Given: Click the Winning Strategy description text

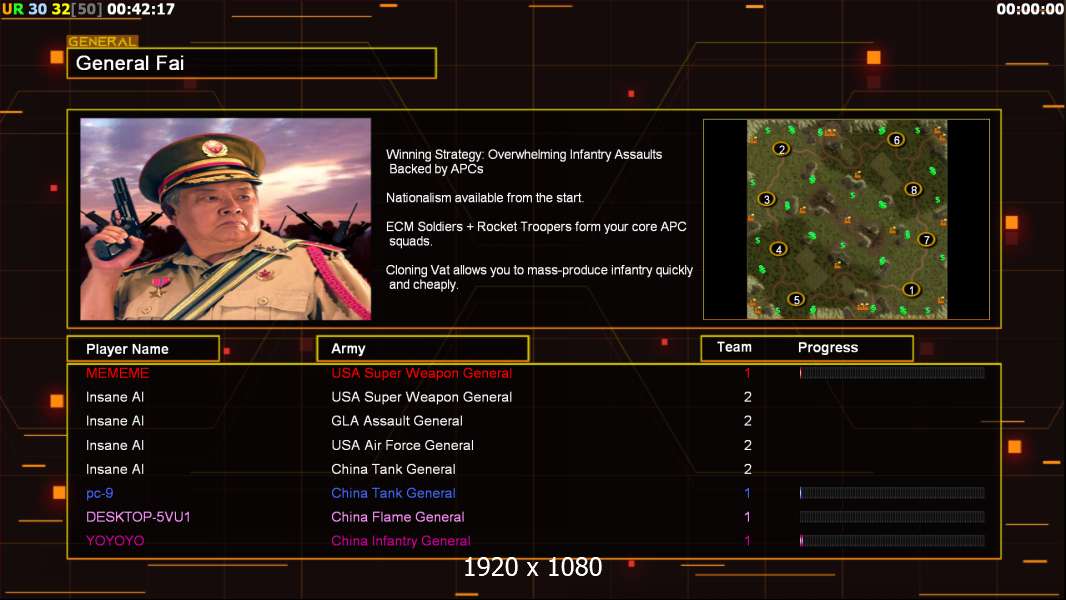Looking at the screenshot, I should click(523, 162).
